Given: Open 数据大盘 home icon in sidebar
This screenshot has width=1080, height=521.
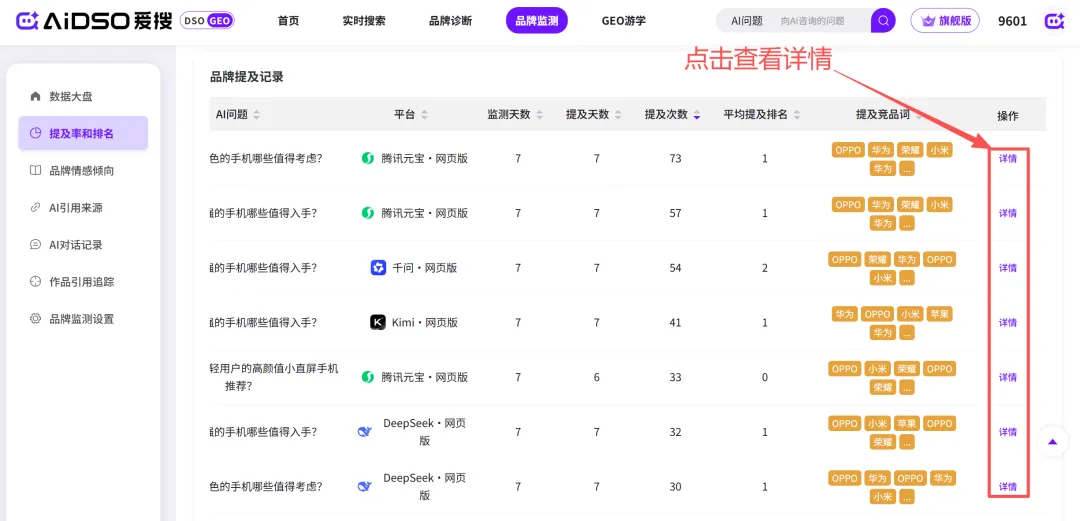Looking at the screenshot, I should pyautogui.click(x=36, y=96).
